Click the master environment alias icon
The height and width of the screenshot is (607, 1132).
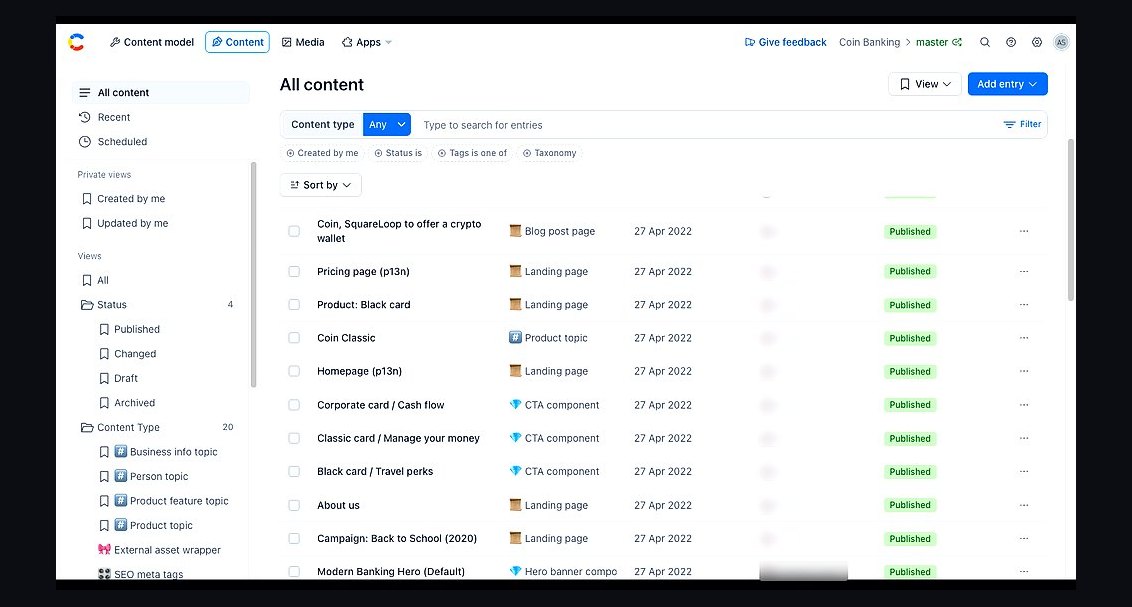957,43
